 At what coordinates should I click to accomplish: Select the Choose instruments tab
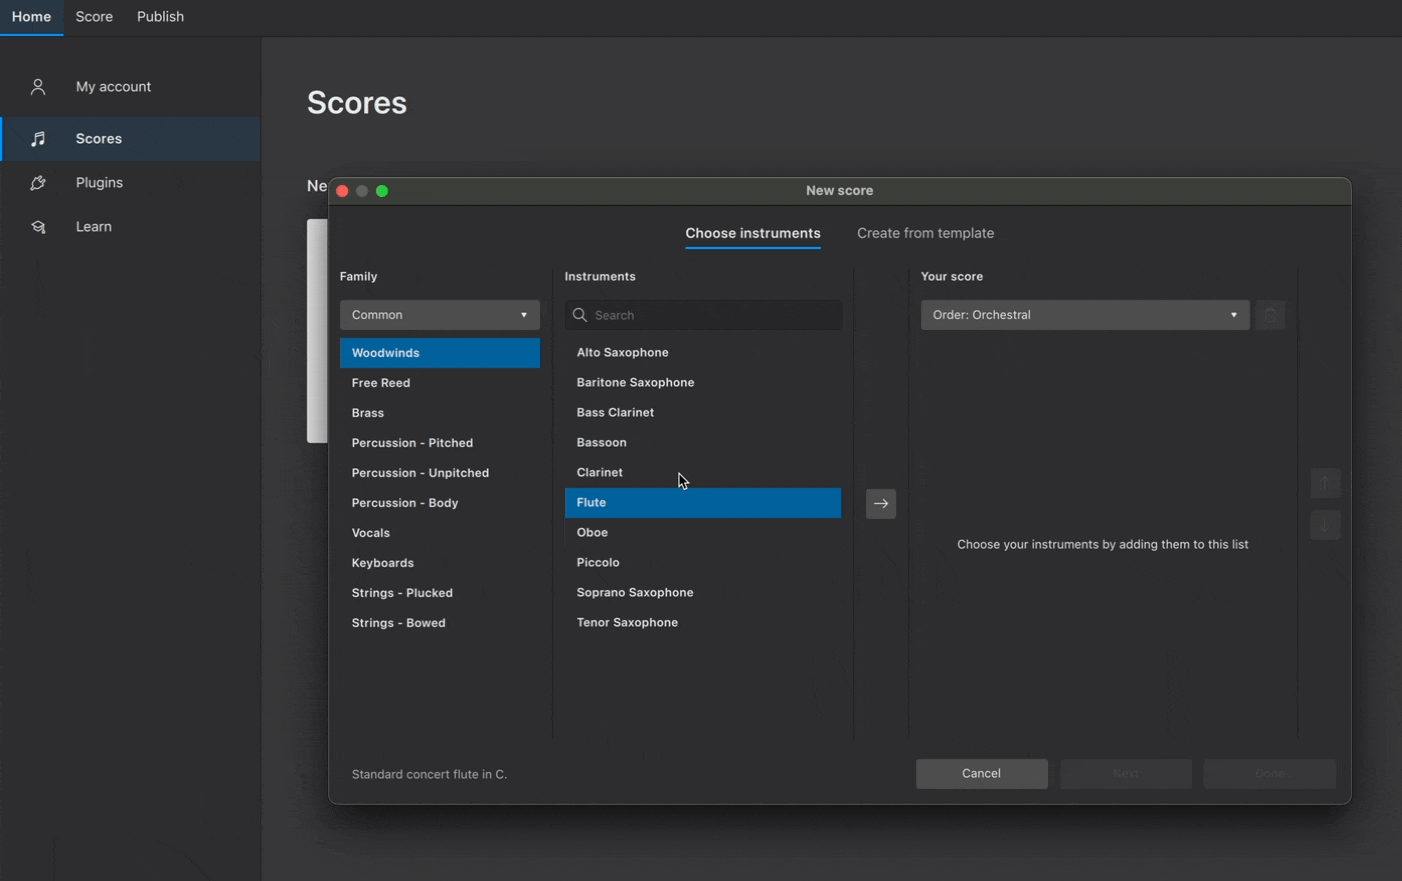pos(752,233)
